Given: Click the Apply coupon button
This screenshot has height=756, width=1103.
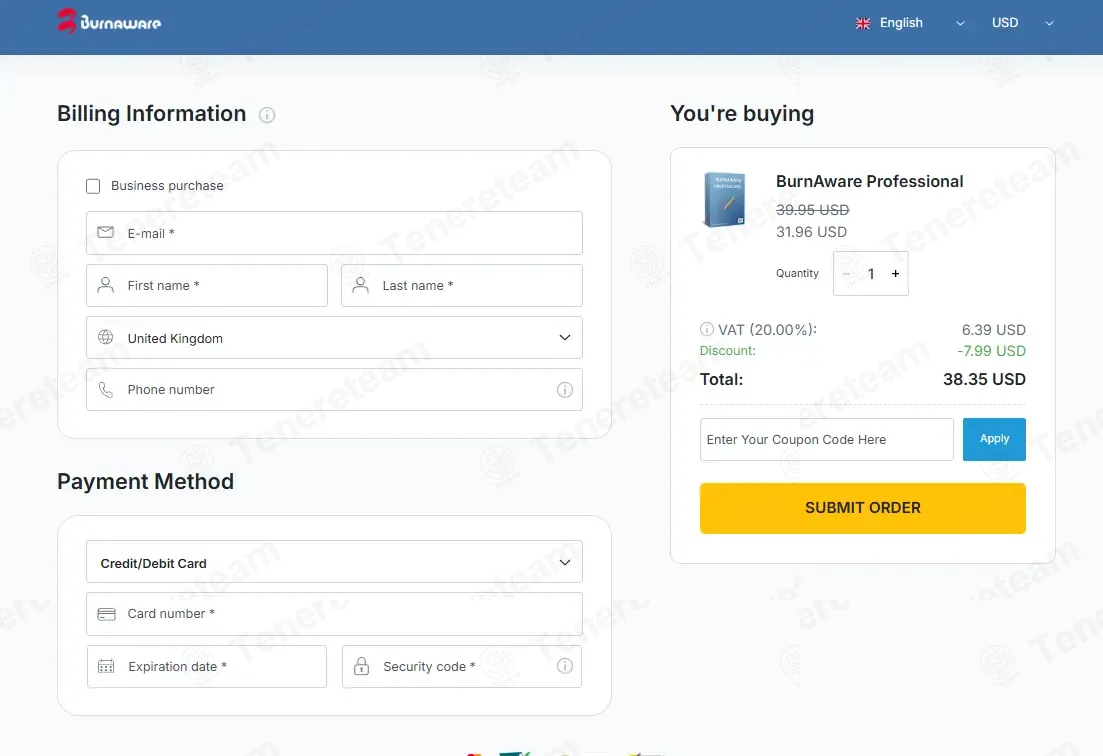Looking at the screenshot, I should [994, 440].
